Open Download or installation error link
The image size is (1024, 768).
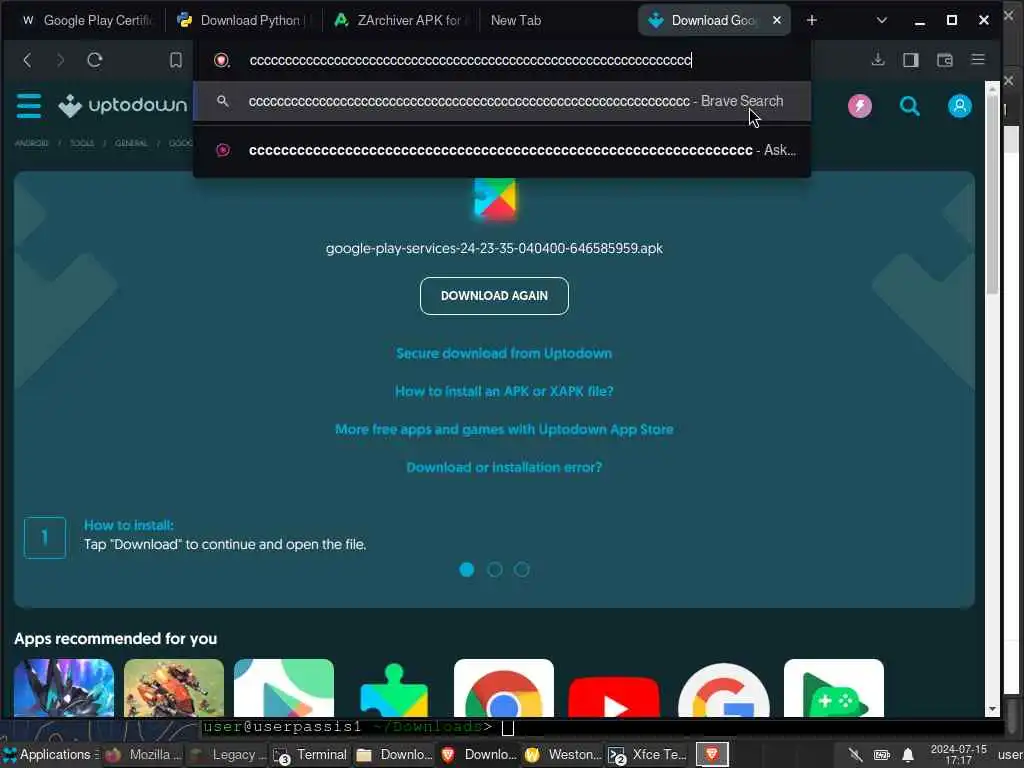(x=504, y=467)
